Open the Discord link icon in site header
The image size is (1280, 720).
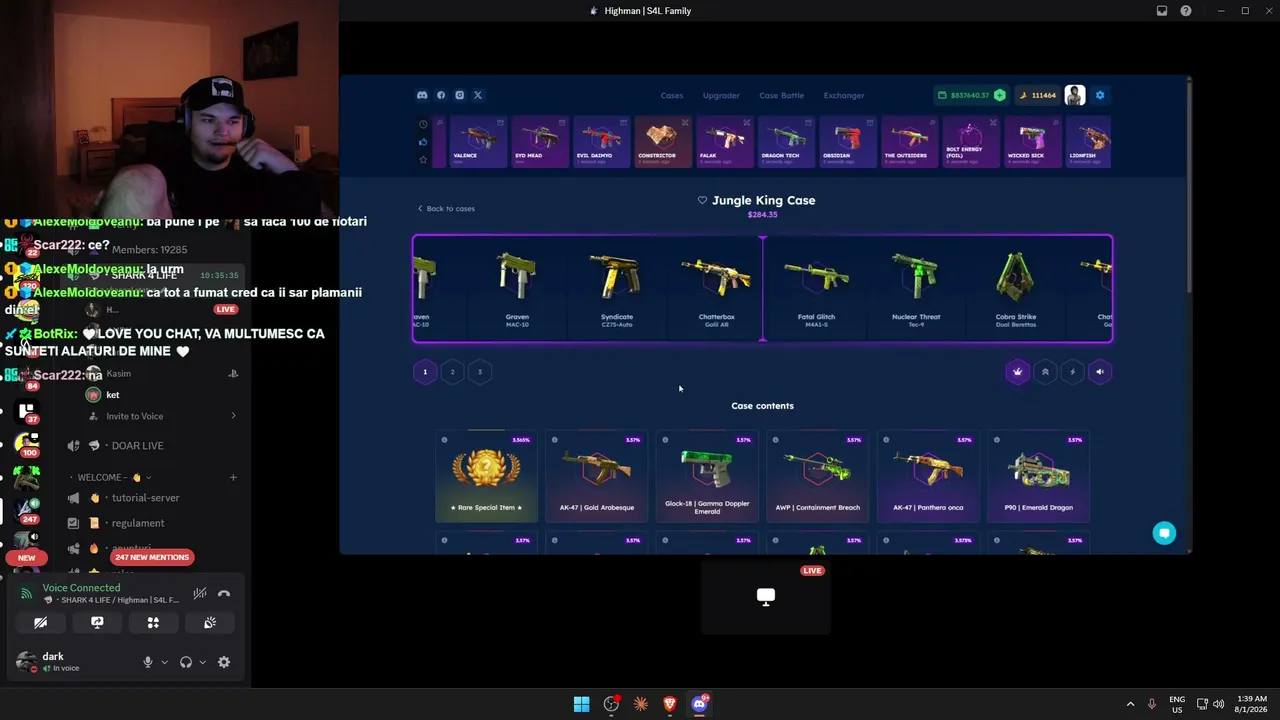pyautogui.click(x=422, y=95)
